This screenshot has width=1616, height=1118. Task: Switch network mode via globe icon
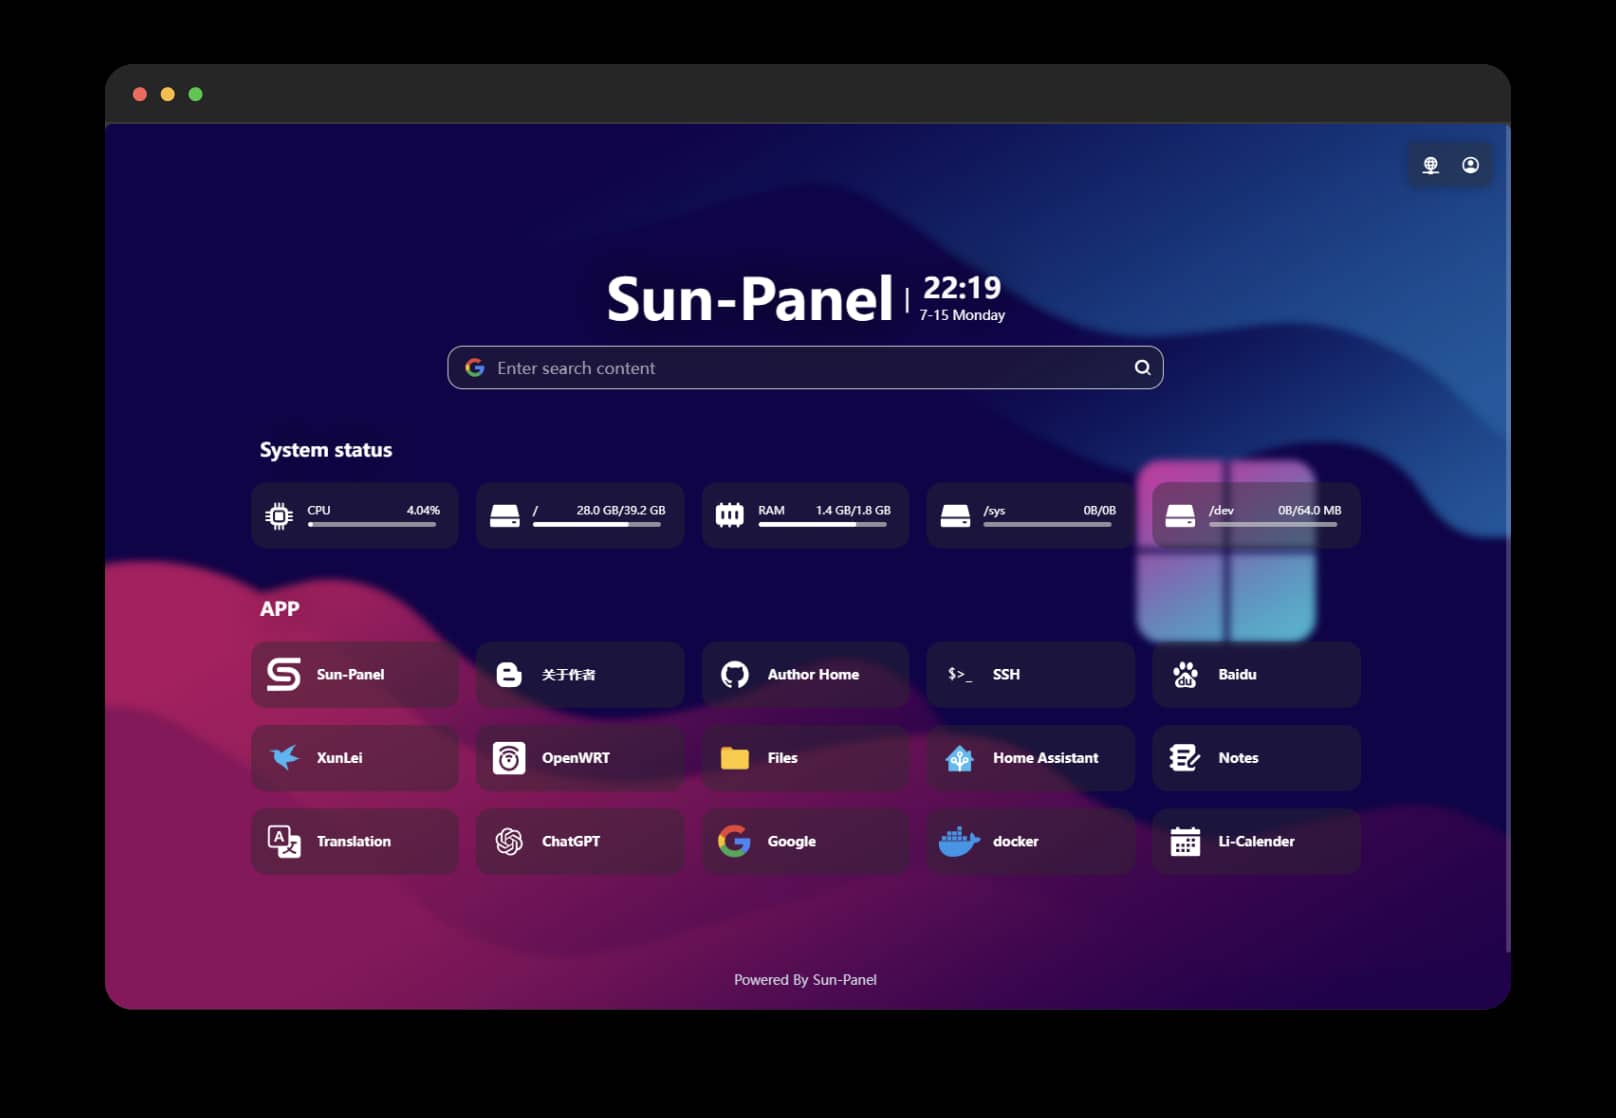click(x=1431, y=165)
